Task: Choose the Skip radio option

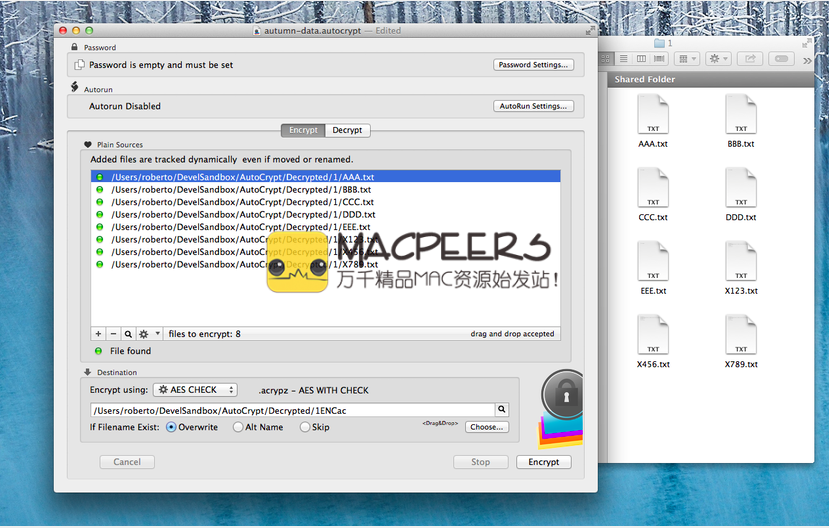Action: pos(305,427)
